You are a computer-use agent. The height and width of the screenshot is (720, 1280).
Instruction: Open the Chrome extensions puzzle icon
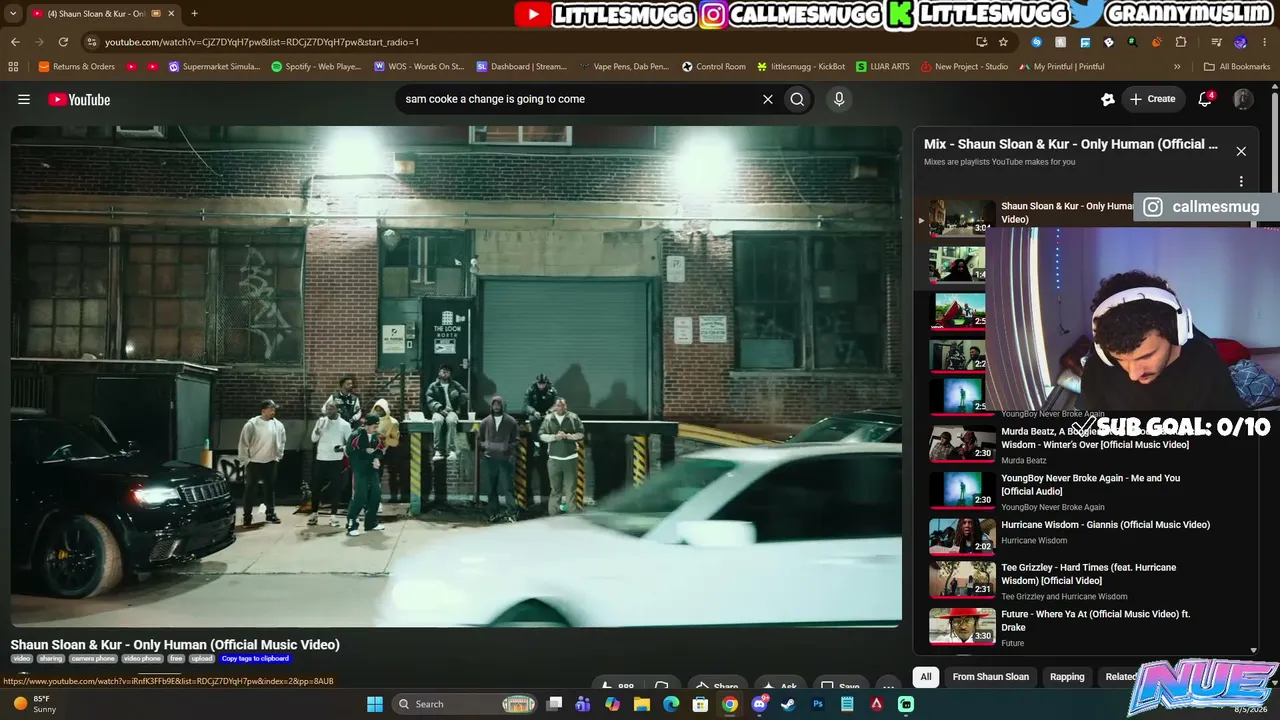point(1181,42)
